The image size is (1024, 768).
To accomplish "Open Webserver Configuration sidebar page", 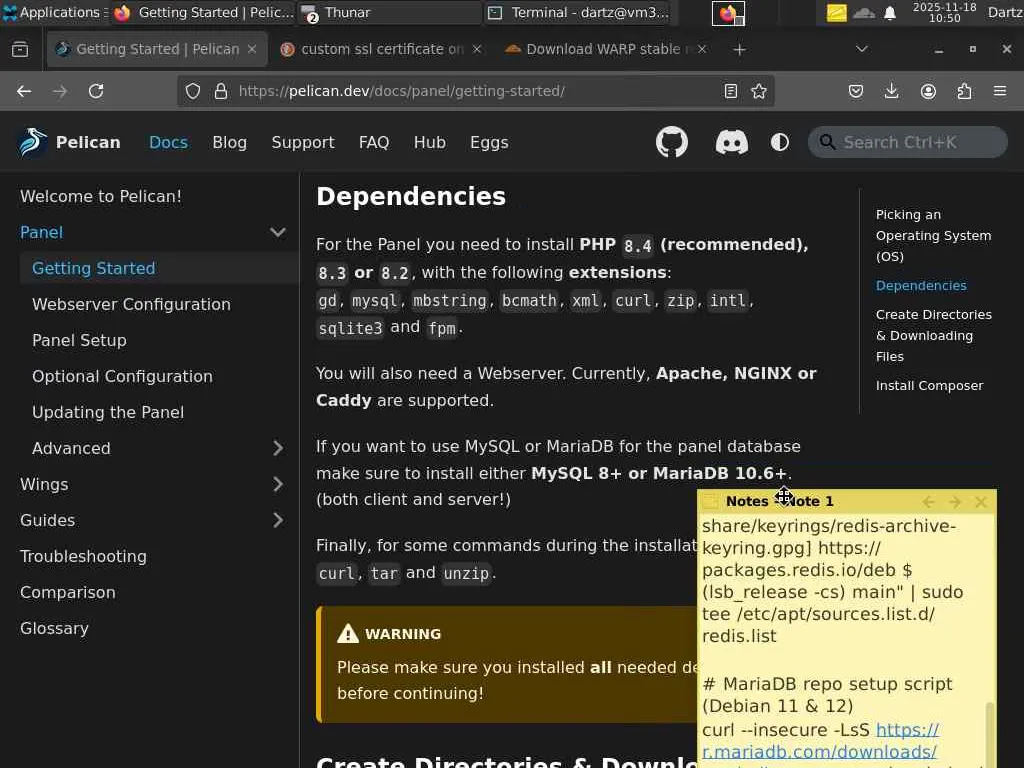I will pos(131,304).
